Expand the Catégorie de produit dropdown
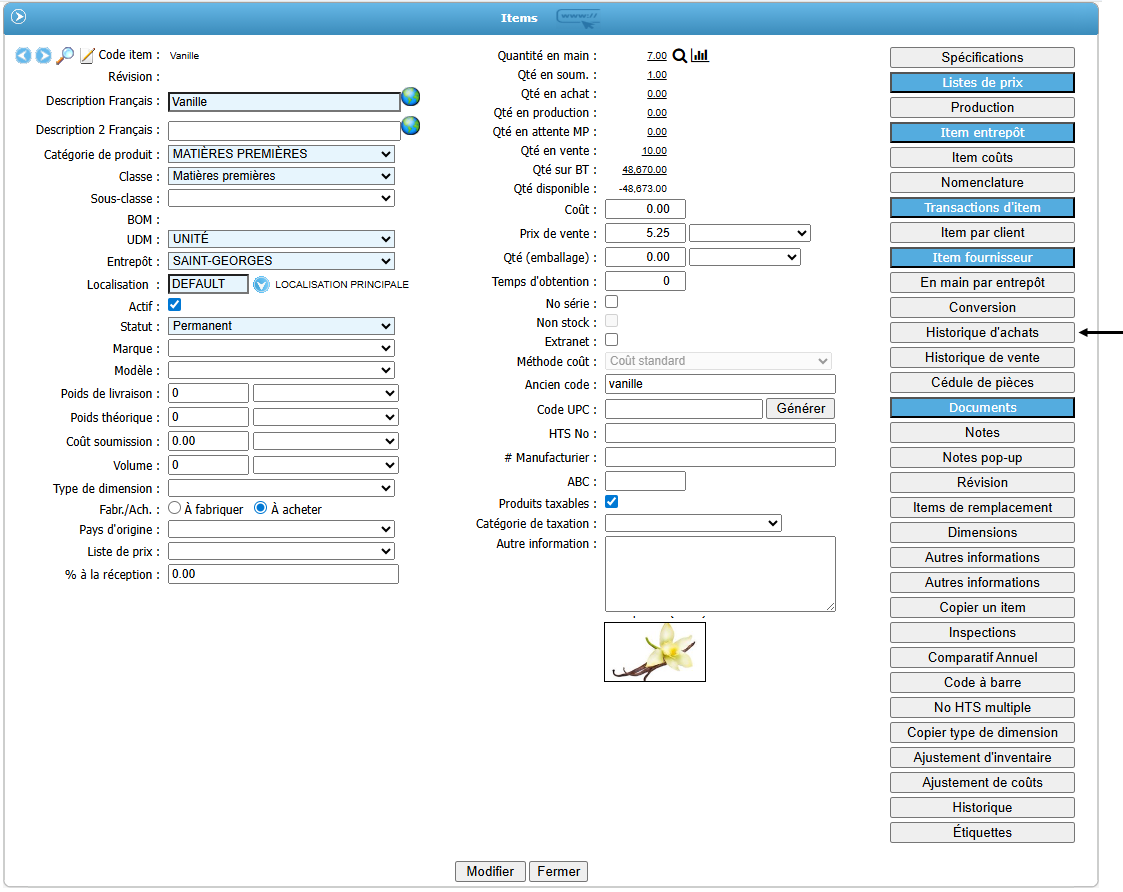Screen dimensions: 1123x892 coord(281,154)
